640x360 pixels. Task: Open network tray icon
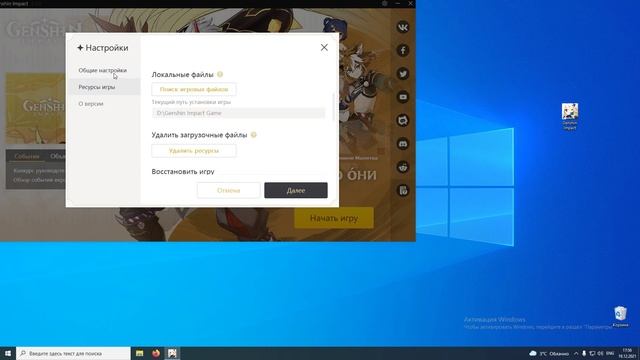tap(592, 353)
